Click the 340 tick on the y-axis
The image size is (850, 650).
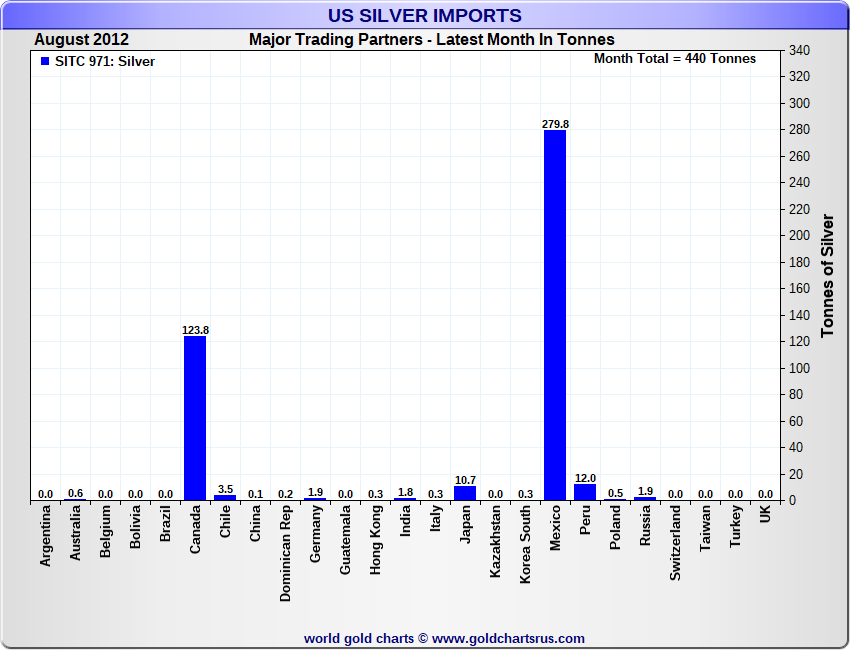tap(799, 51)
